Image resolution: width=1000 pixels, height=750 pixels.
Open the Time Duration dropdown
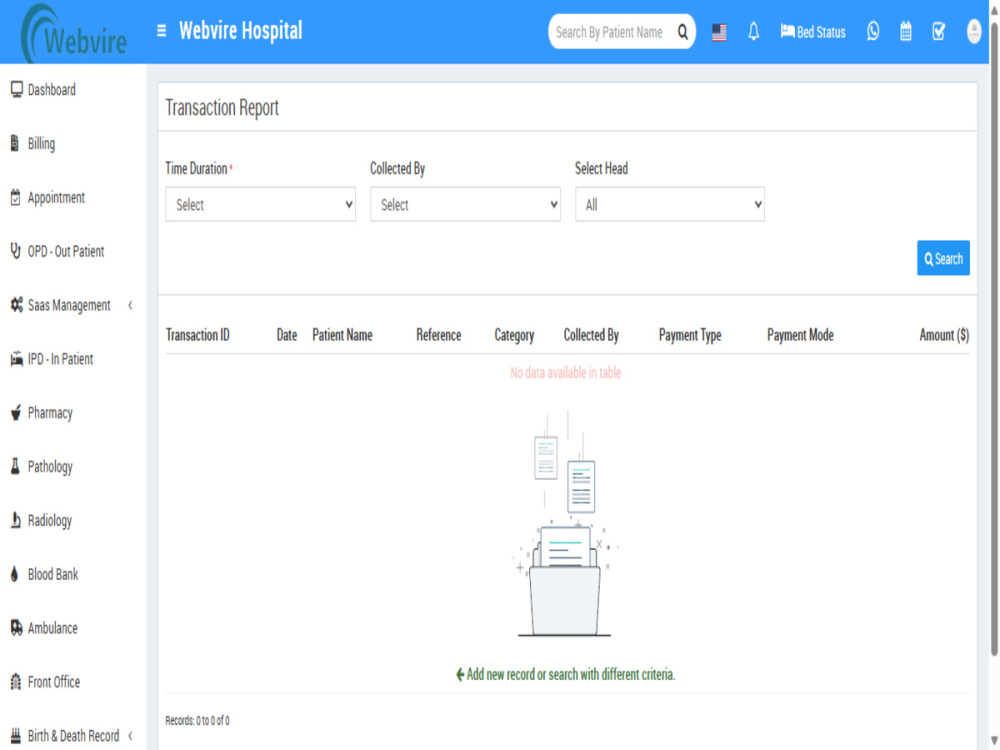[x=260, y=204]
